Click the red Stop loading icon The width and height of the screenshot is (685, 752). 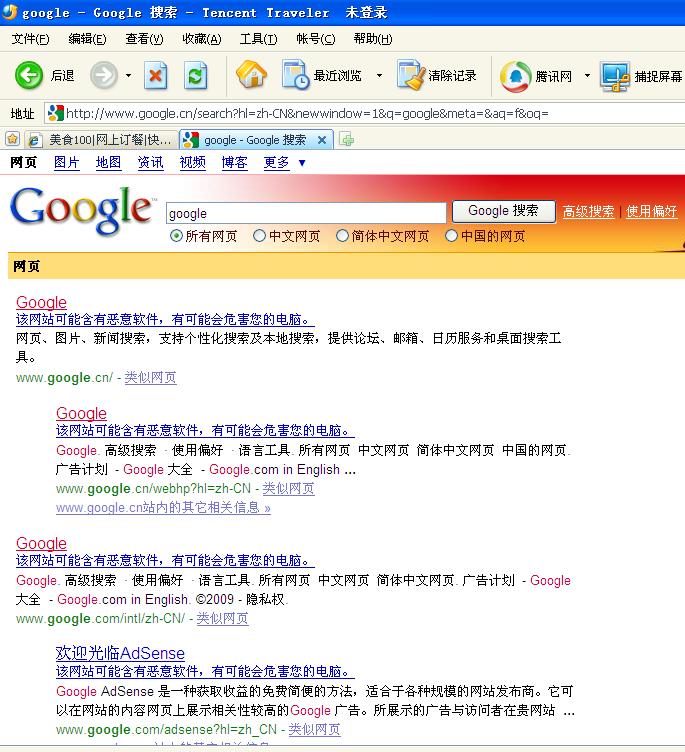tap(156, 75)
